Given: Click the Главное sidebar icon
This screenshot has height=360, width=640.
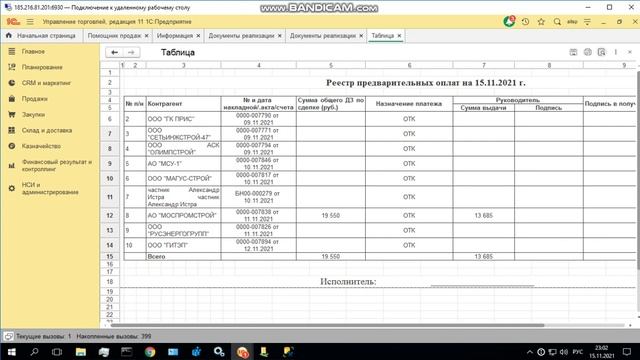Looking at the screenshot, I should pos(11,51).
